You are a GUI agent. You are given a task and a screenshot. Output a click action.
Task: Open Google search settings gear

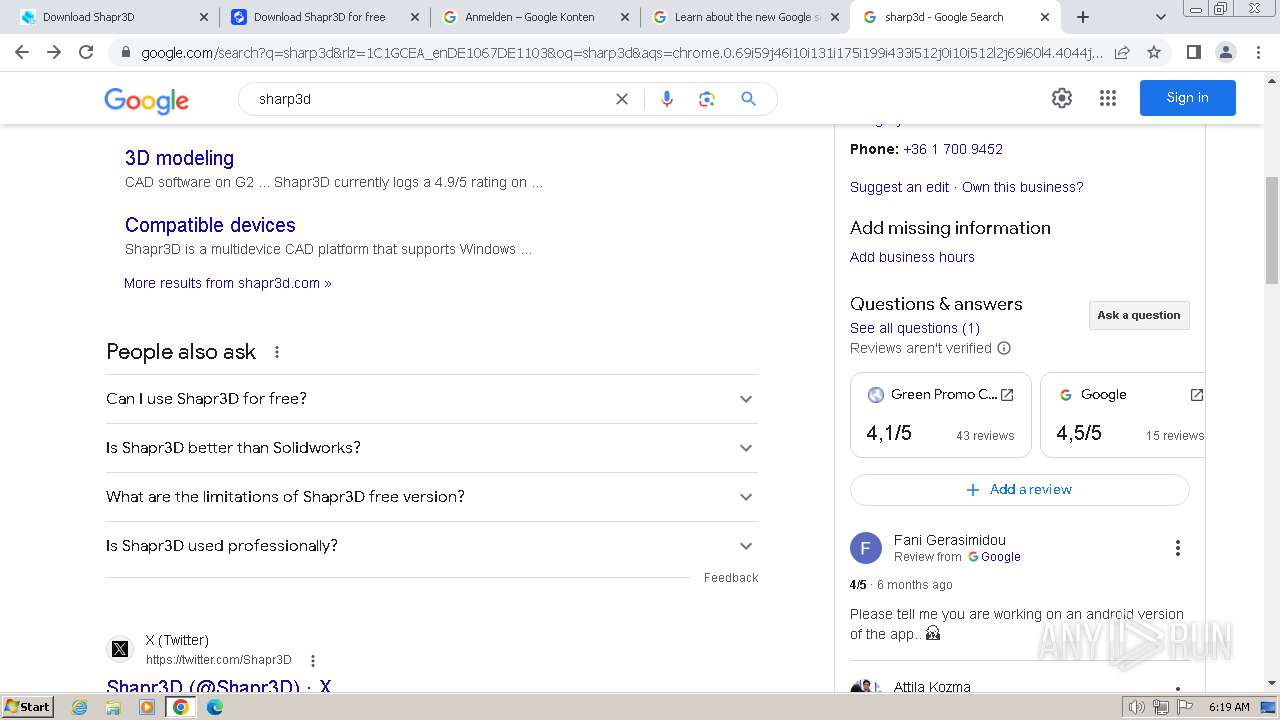pos(1062,98)
